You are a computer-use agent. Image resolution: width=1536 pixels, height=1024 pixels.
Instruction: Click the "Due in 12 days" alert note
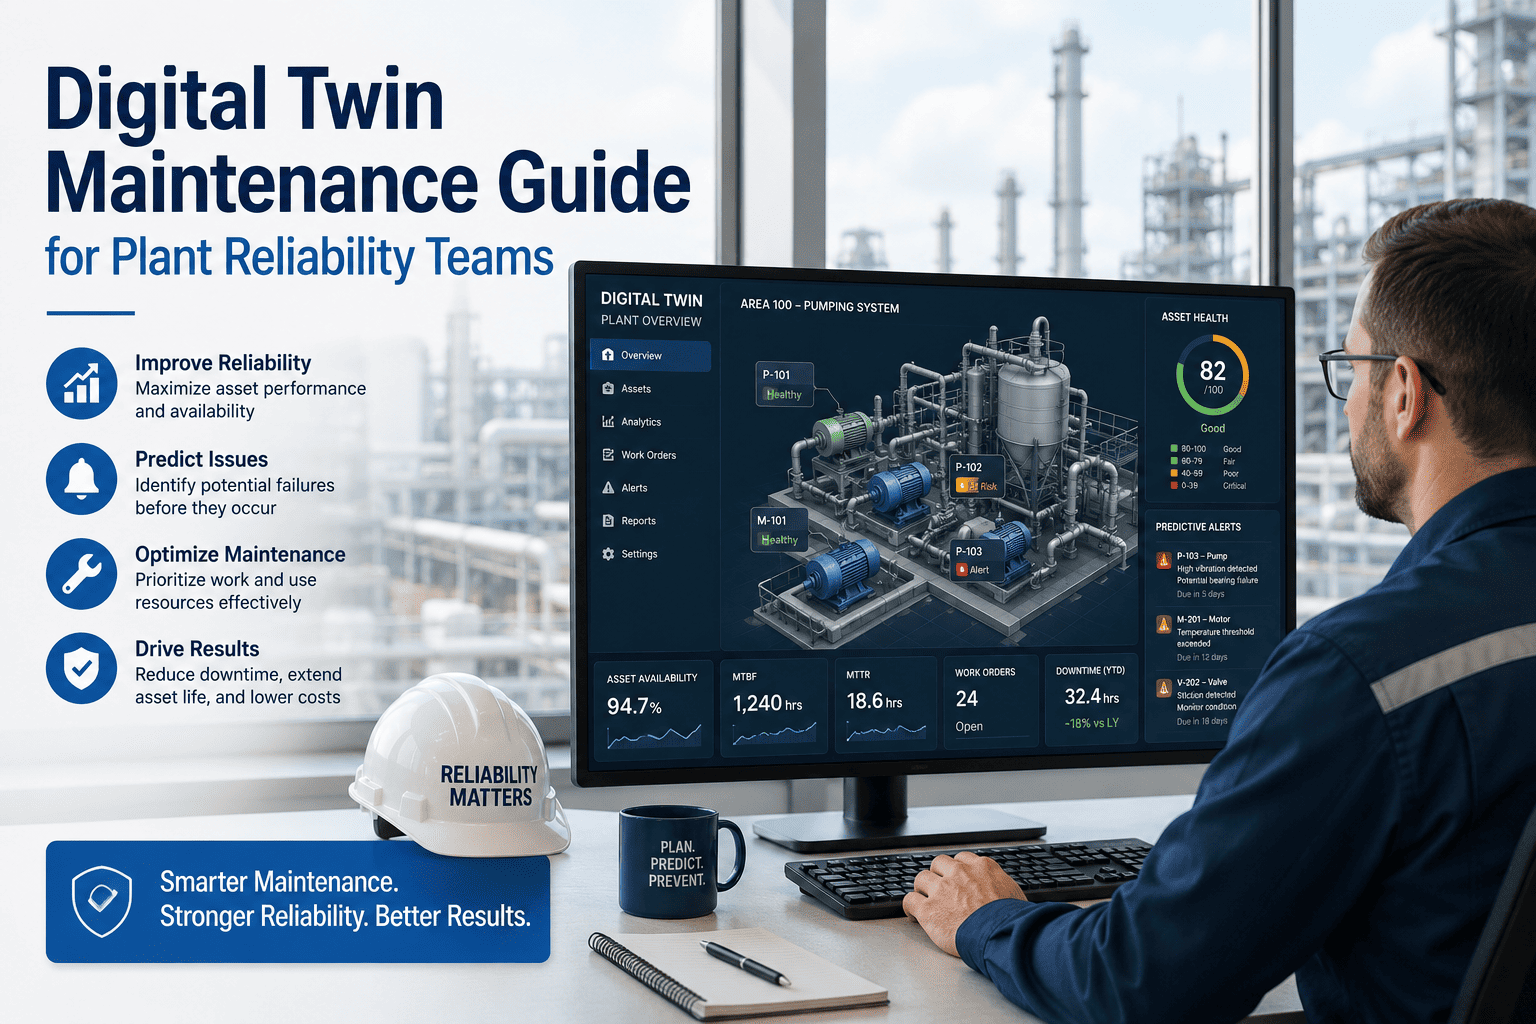[x=1202, y=657]
